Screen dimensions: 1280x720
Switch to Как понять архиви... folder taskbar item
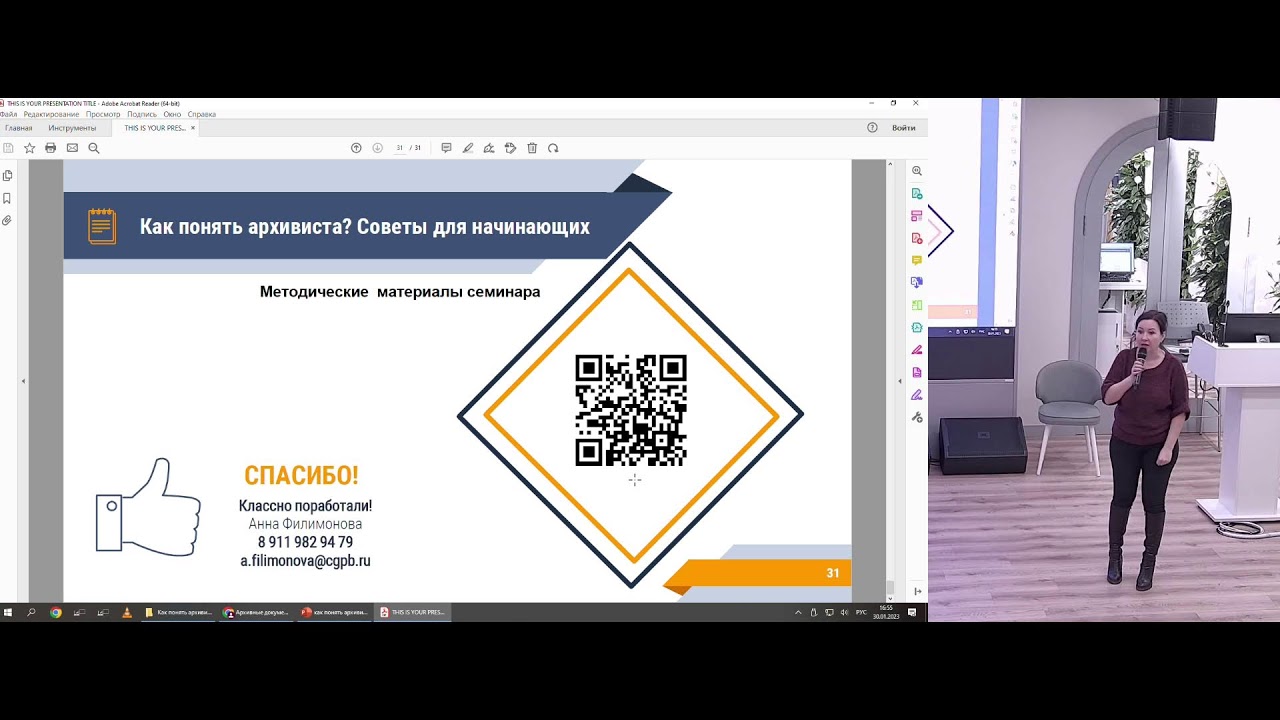click(x=179, y=612)
